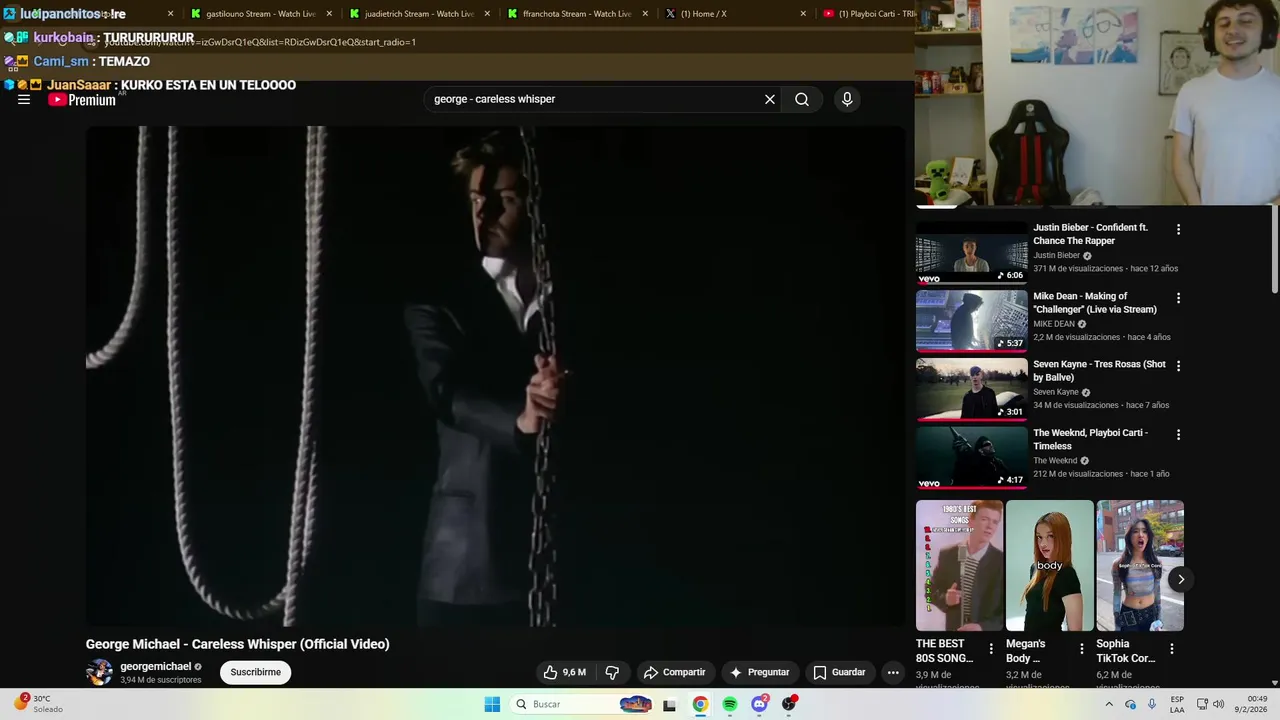Subscribe with the Suscribirme button
Viewport: 1280px width, 720px height.
point(256,672)
